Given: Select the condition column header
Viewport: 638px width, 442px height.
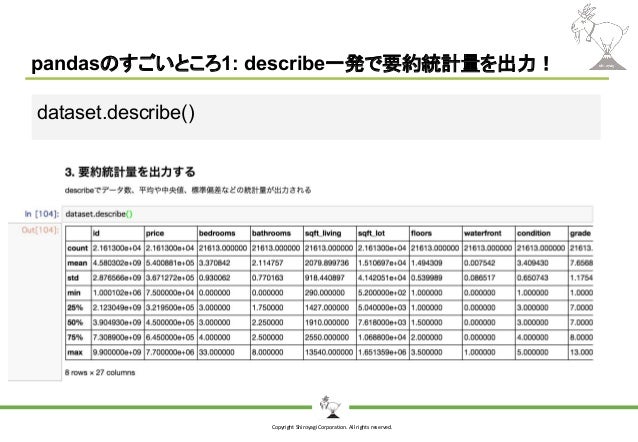Looking at the screenshot, I should (x=534, y=233).
